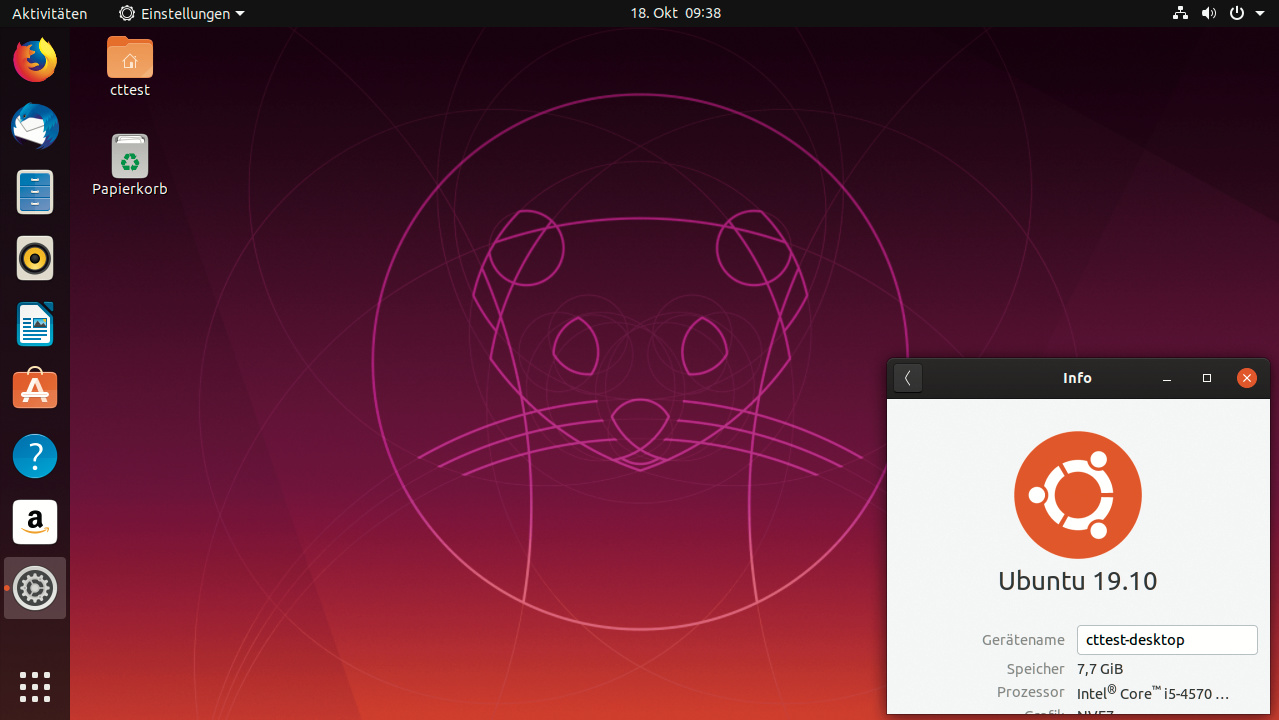Click the Prozessor value Intel Core i5-4570
Screen dimensions: 1279x720
tap(1153, 693)
